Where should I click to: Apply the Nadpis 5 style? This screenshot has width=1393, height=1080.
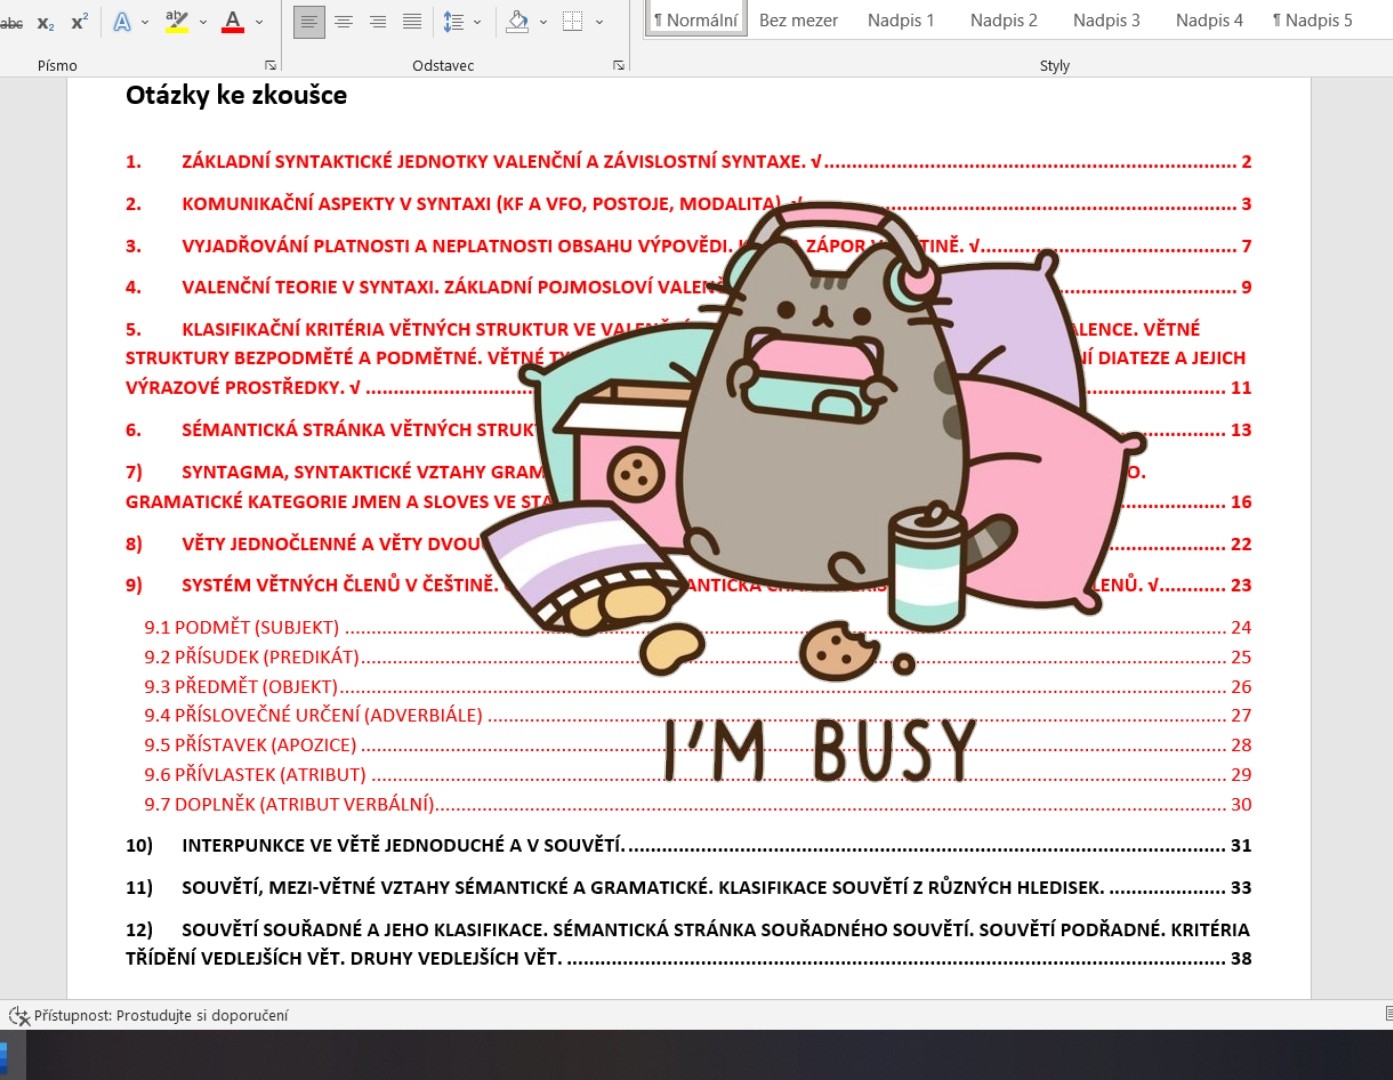[x=1312, y=20]
